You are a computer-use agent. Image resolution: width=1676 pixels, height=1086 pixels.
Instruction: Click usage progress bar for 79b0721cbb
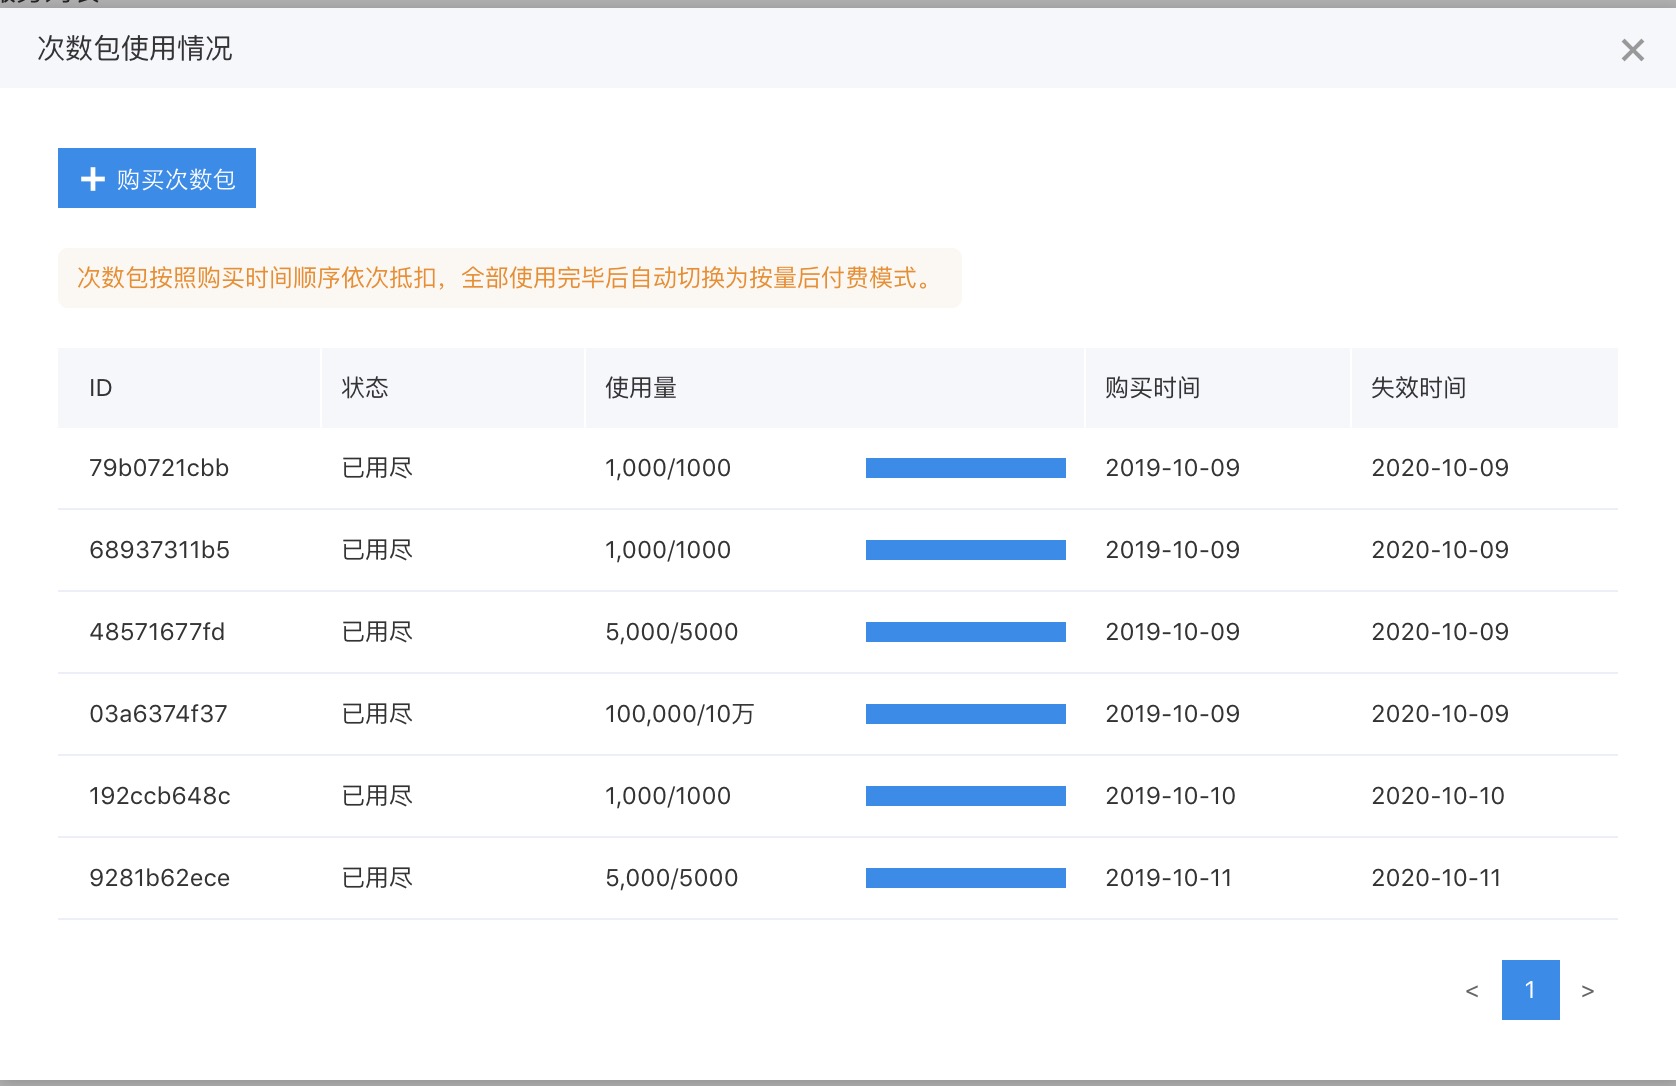pos(965,468)
